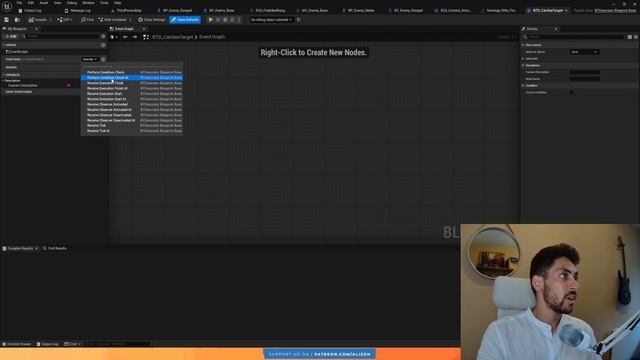Switch to the Message Log tab

point(78,11)
